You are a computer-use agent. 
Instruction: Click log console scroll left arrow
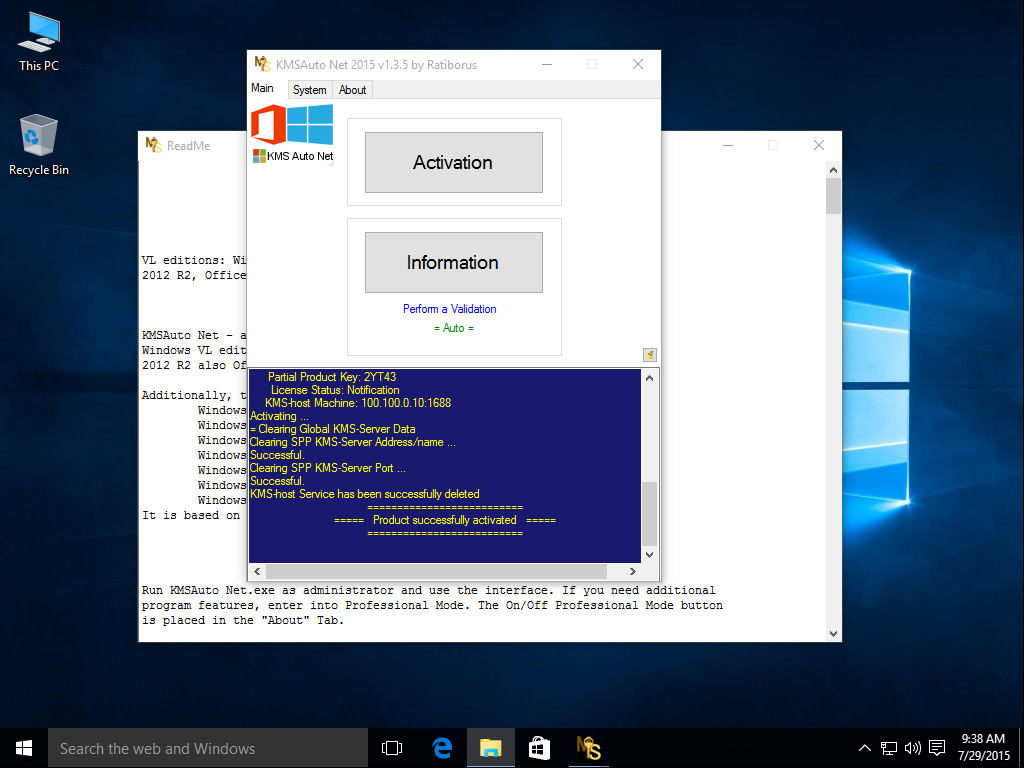coord(257,571)
